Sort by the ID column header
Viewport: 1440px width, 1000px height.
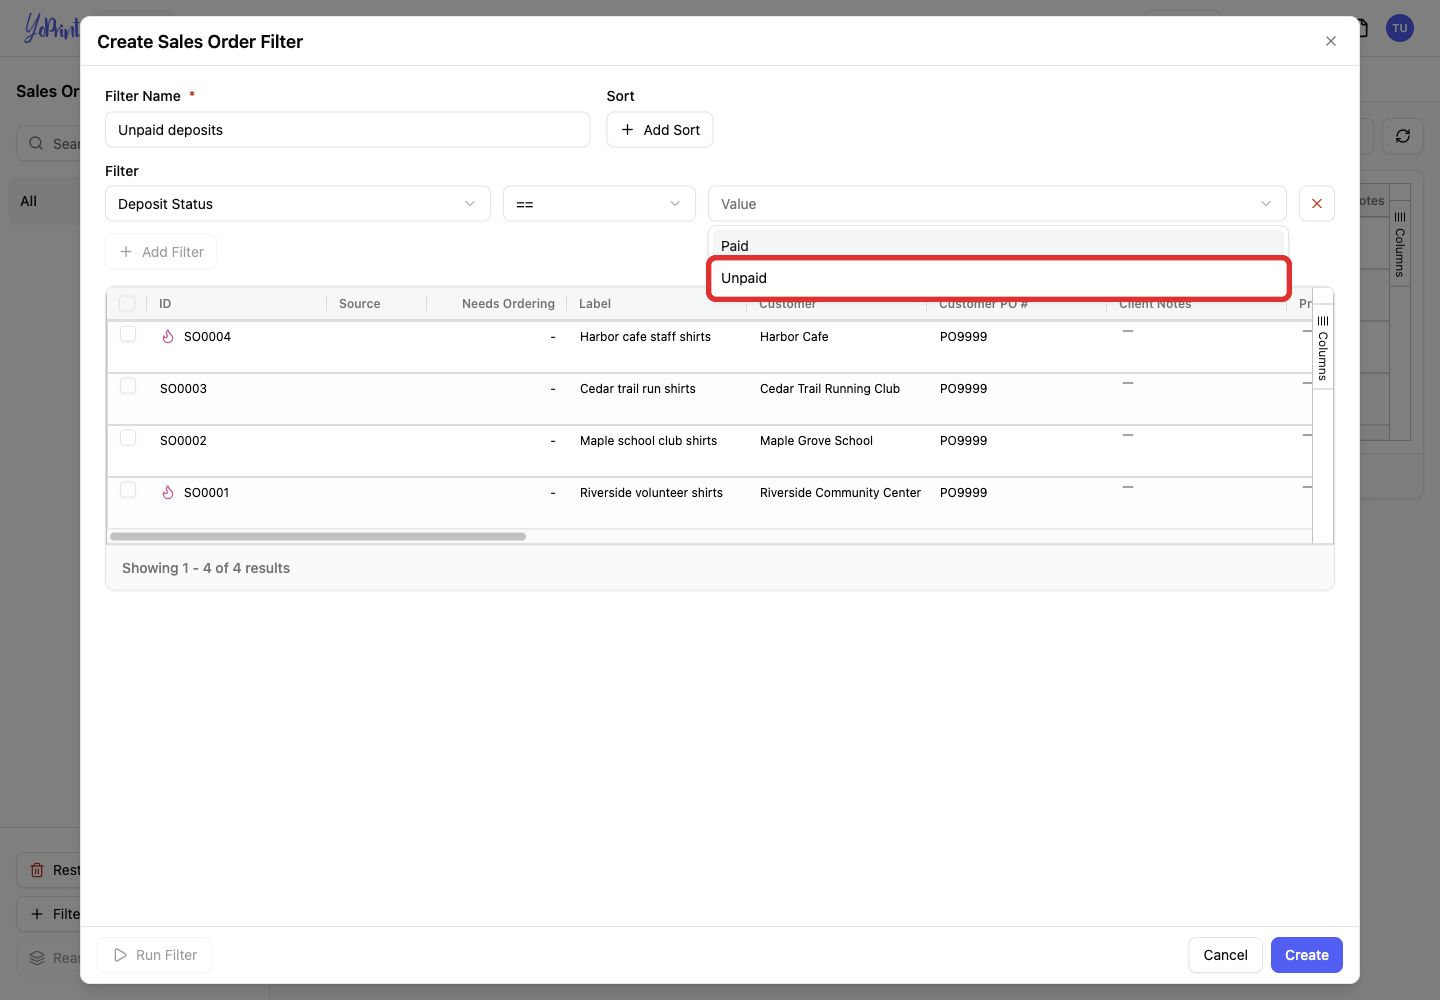pos(165,304)
